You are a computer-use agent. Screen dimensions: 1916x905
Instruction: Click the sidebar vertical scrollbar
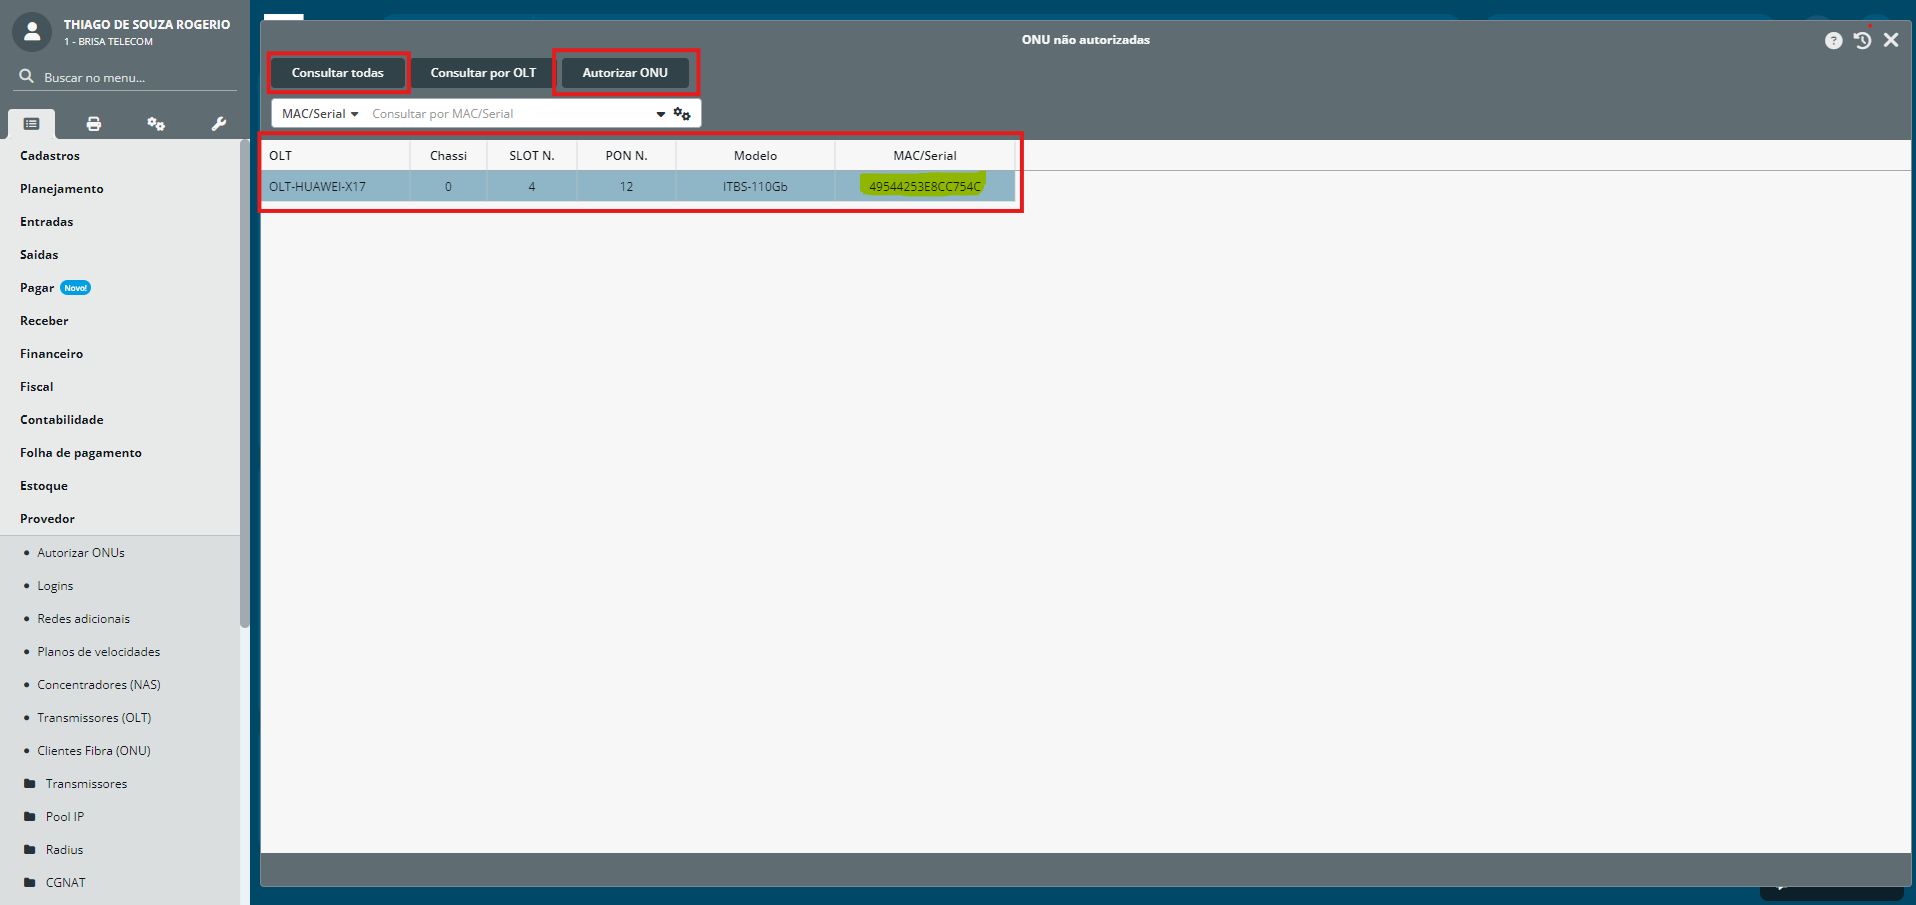pyautogui.click(x=244, y=400)
